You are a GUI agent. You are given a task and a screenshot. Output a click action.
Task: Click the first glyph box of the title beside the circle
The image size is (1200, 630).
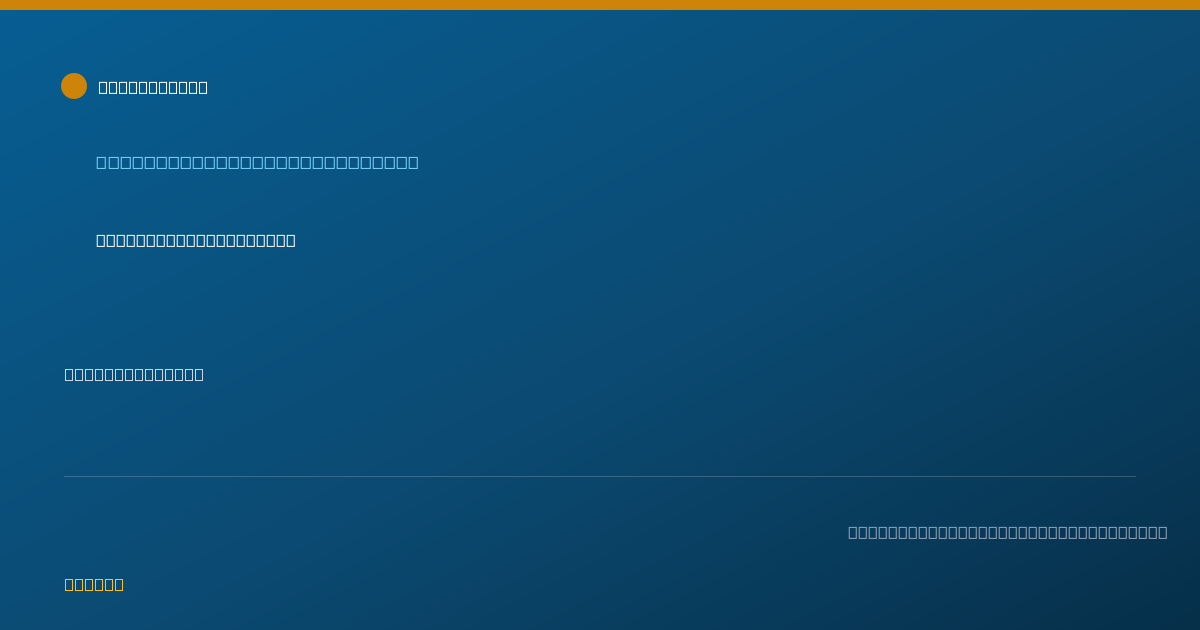[x=103, y=87]
